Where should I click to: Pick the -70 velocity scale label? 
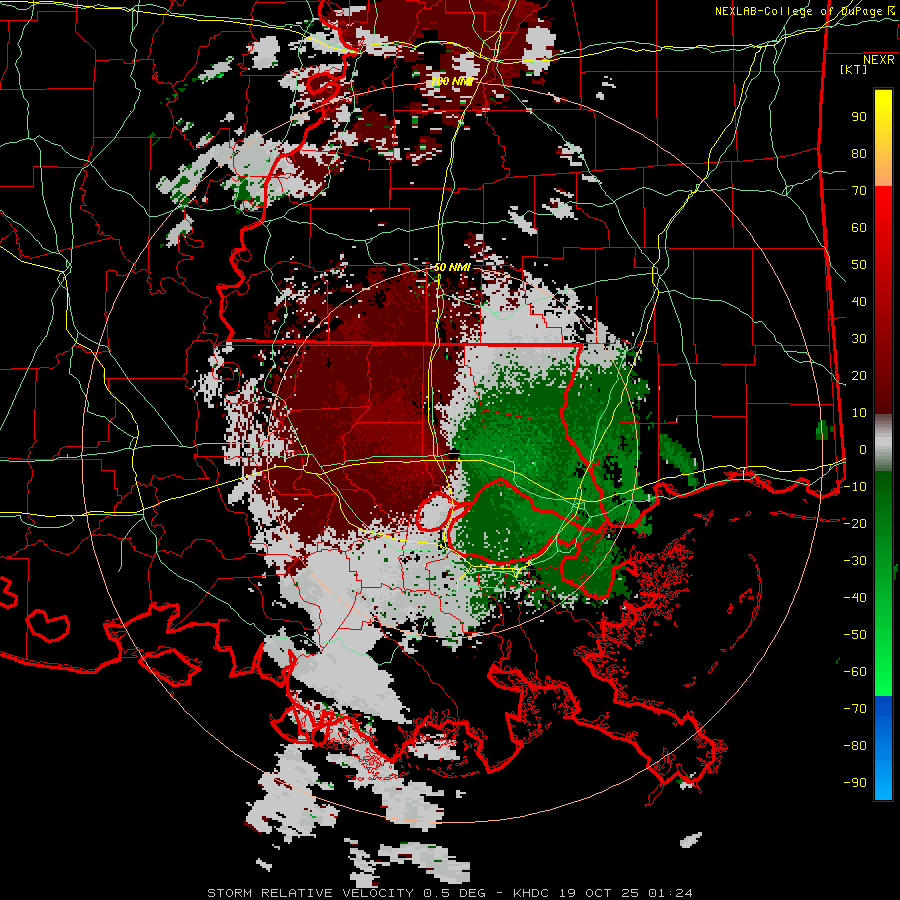point(855,709)
